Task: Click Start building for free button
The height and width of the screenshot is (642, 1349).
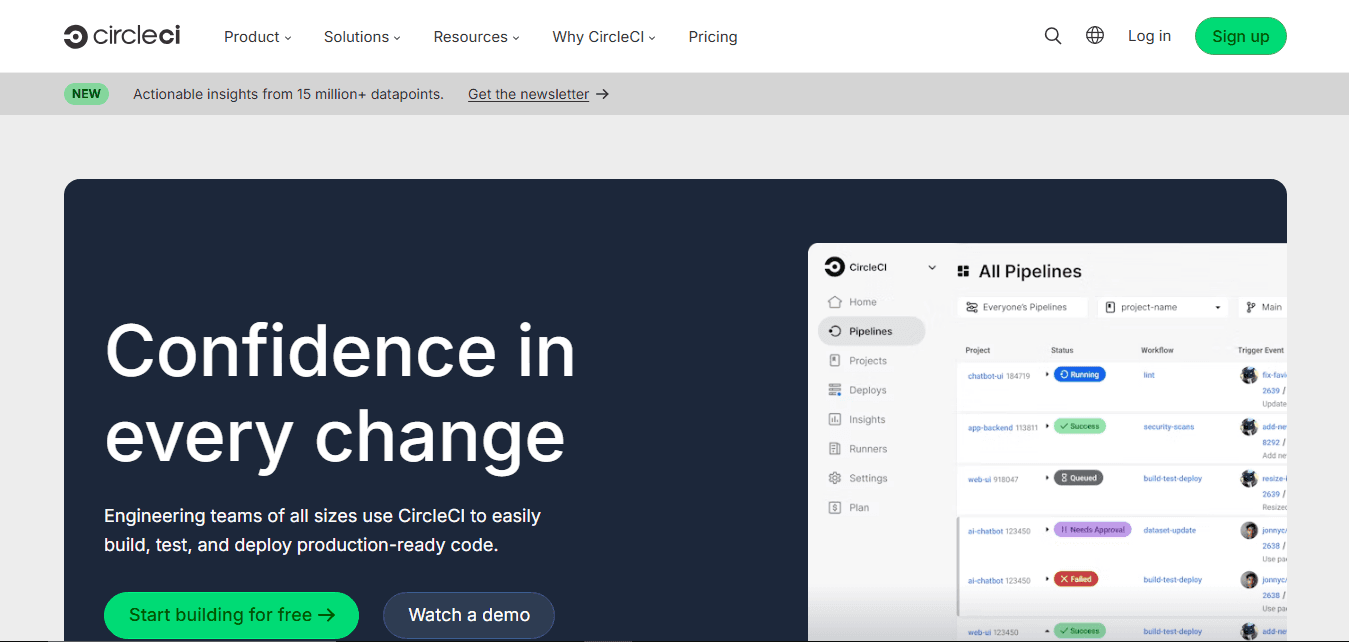Action: pos(231,615)
